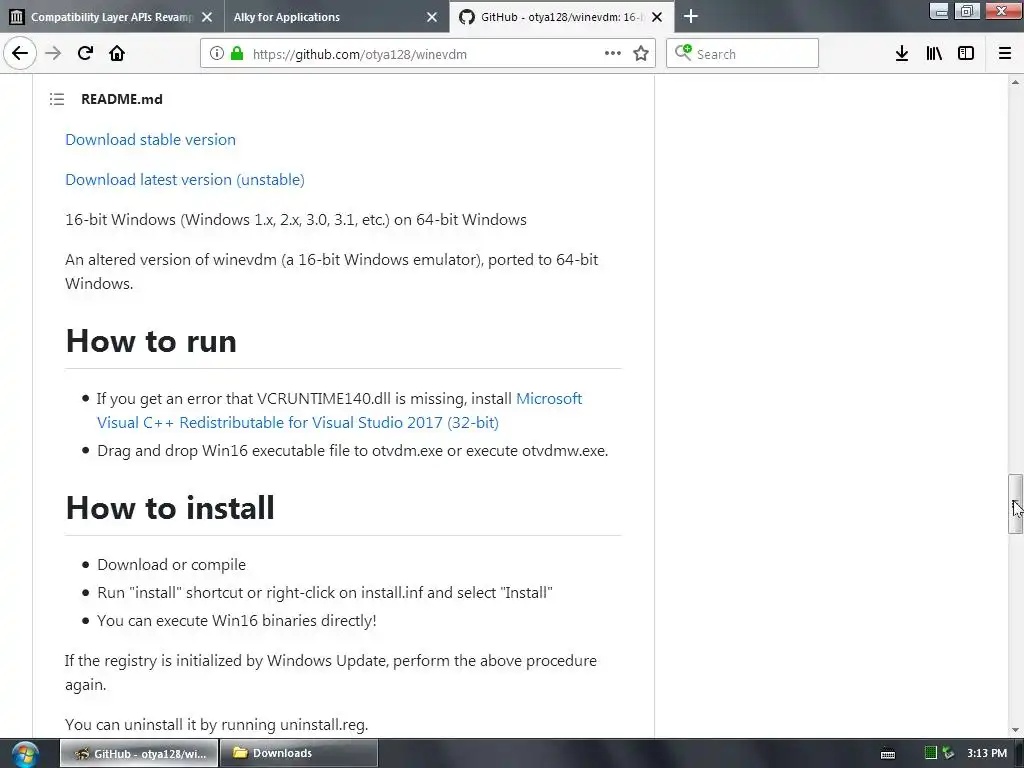Switch to Compatibility Layer APIs Revamp tab

click(x=112, y=17)
